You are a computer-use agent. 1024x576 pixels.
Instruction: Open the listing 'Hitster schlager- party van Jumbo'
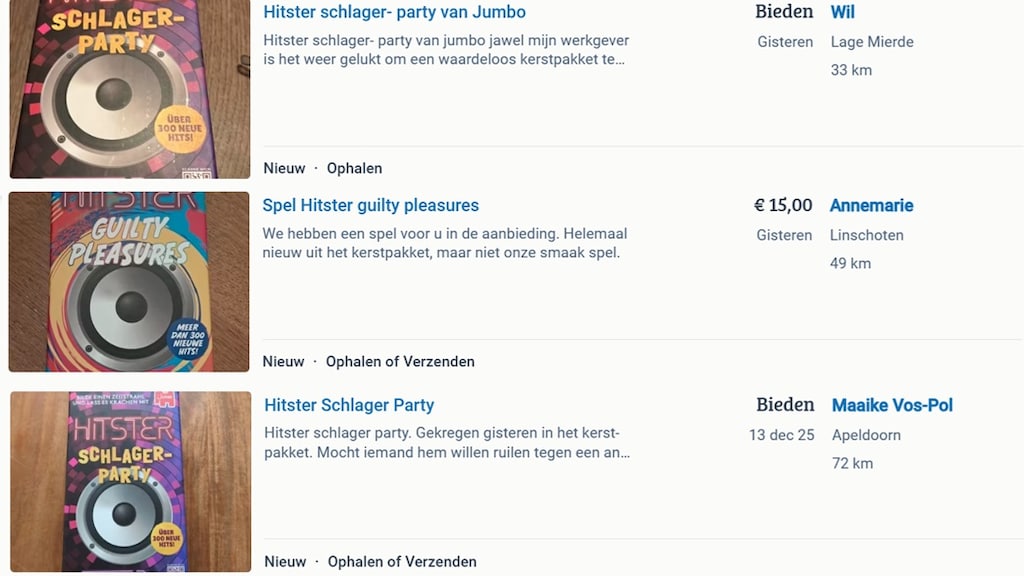tap(394, 12)
